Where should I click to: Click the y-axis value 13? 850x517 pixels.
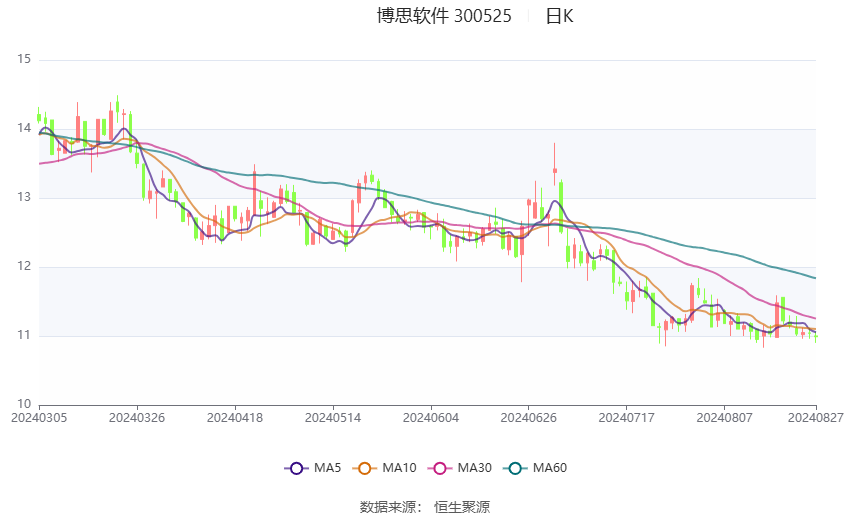tap(24, 197)
